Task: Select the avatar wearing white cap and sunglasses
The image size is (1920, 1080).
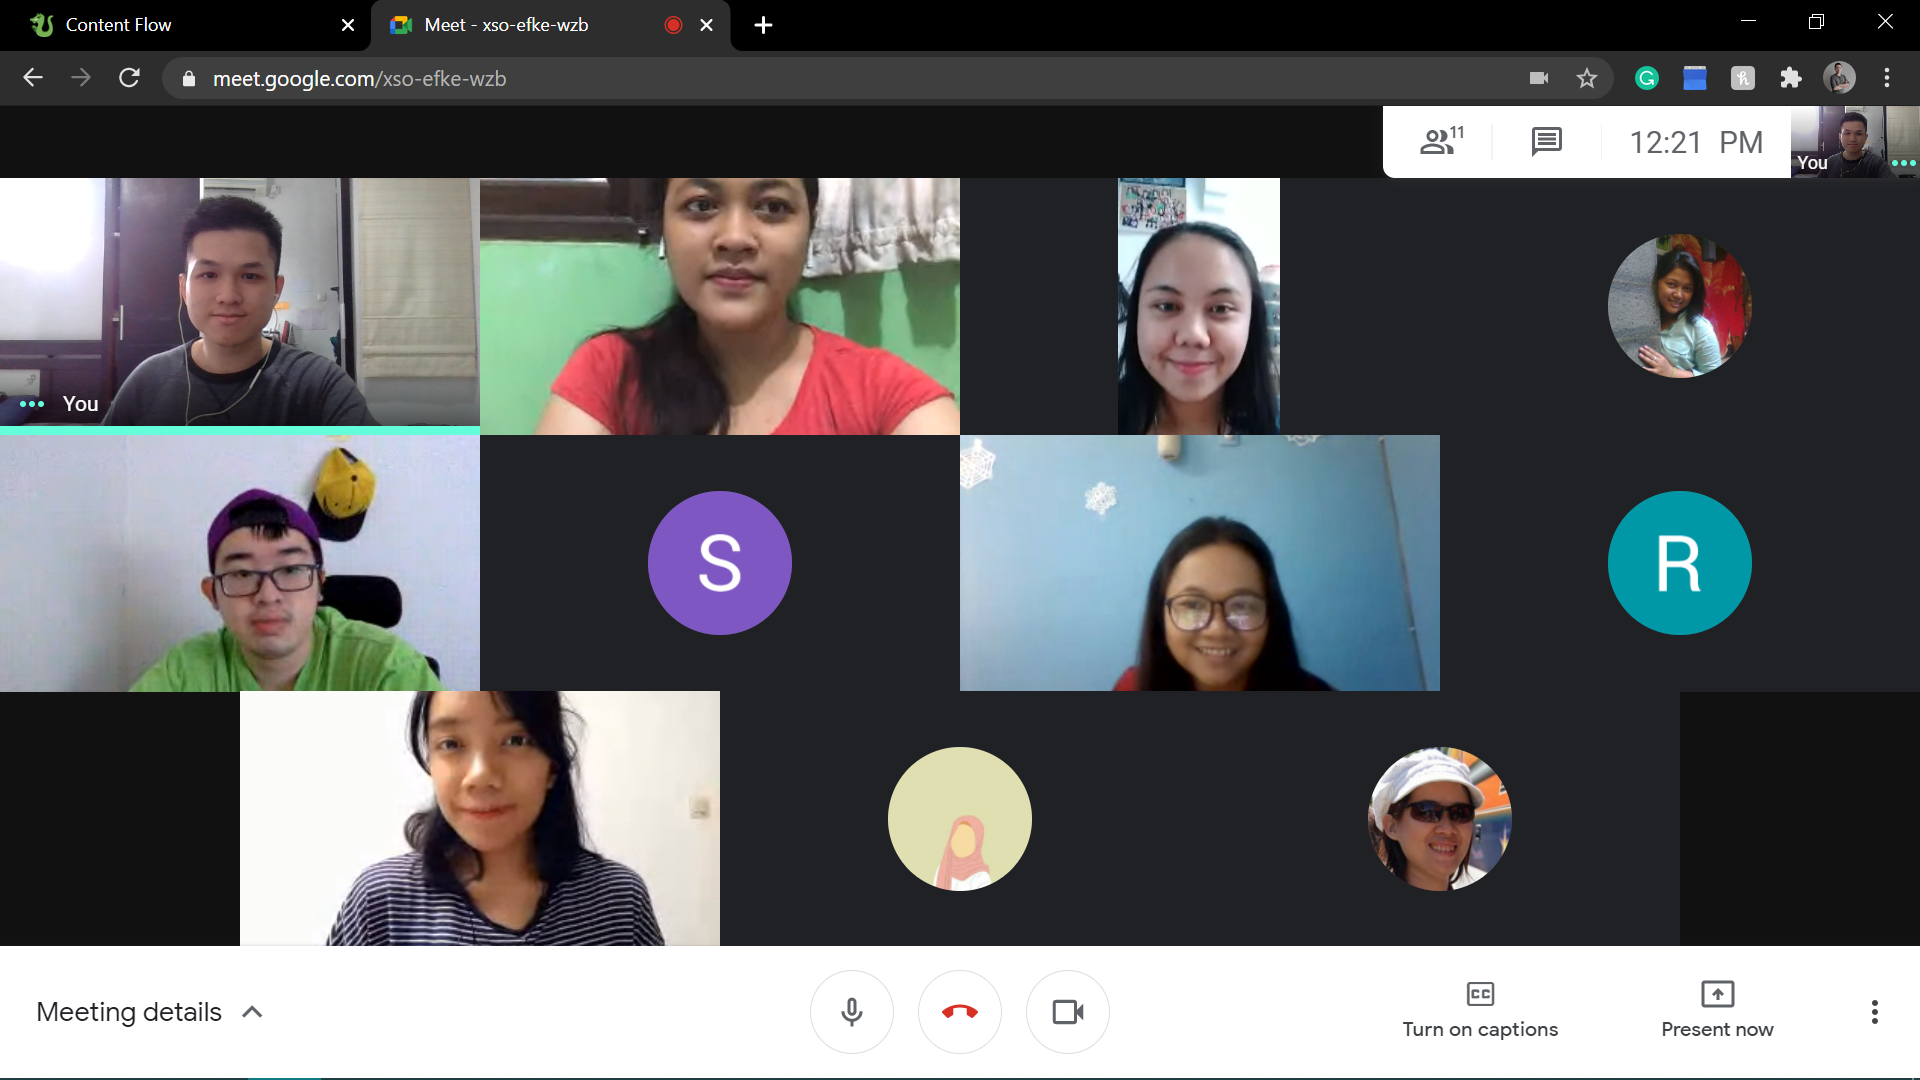Action: [1440, 819]
